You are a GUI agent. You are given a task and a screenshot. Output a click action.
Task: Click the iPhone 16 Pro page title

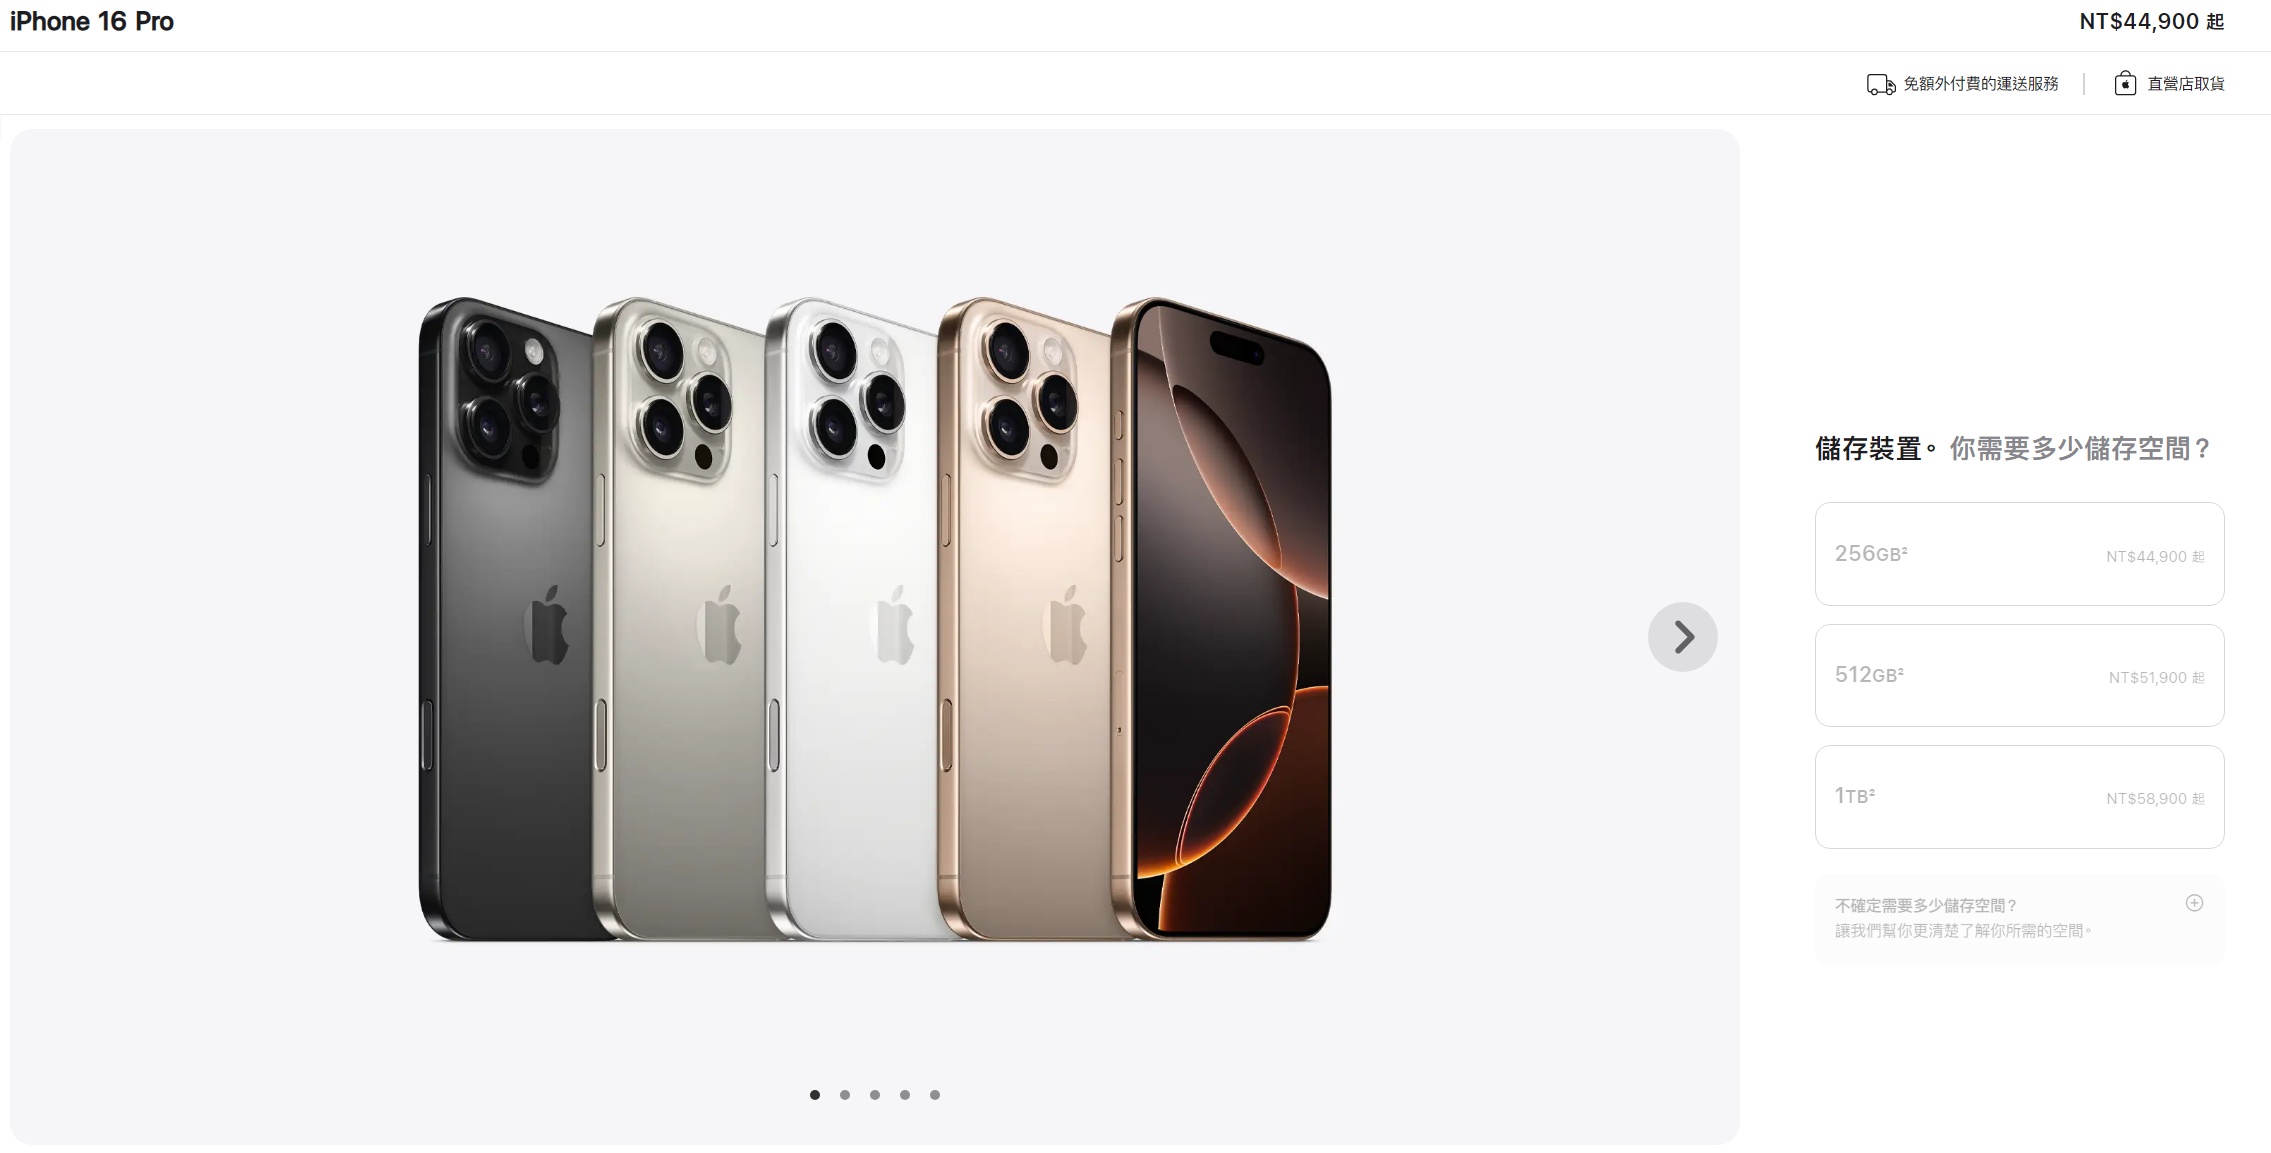[92, 22]
